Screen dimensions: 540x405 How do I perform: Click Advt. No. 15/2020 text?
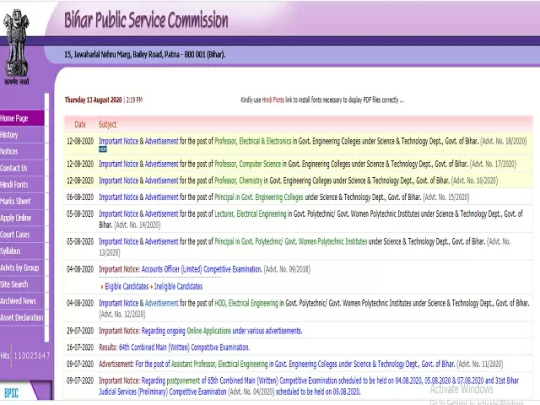pos(446,197)
